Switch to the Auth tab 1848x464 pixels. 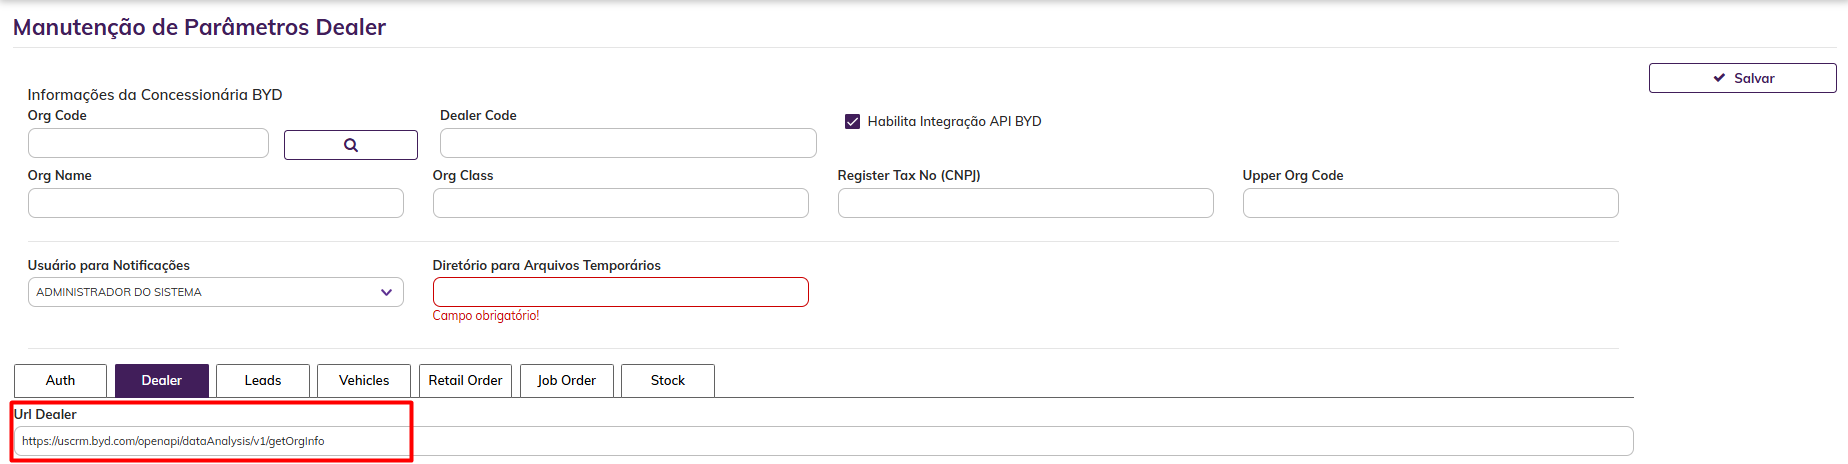60,381
